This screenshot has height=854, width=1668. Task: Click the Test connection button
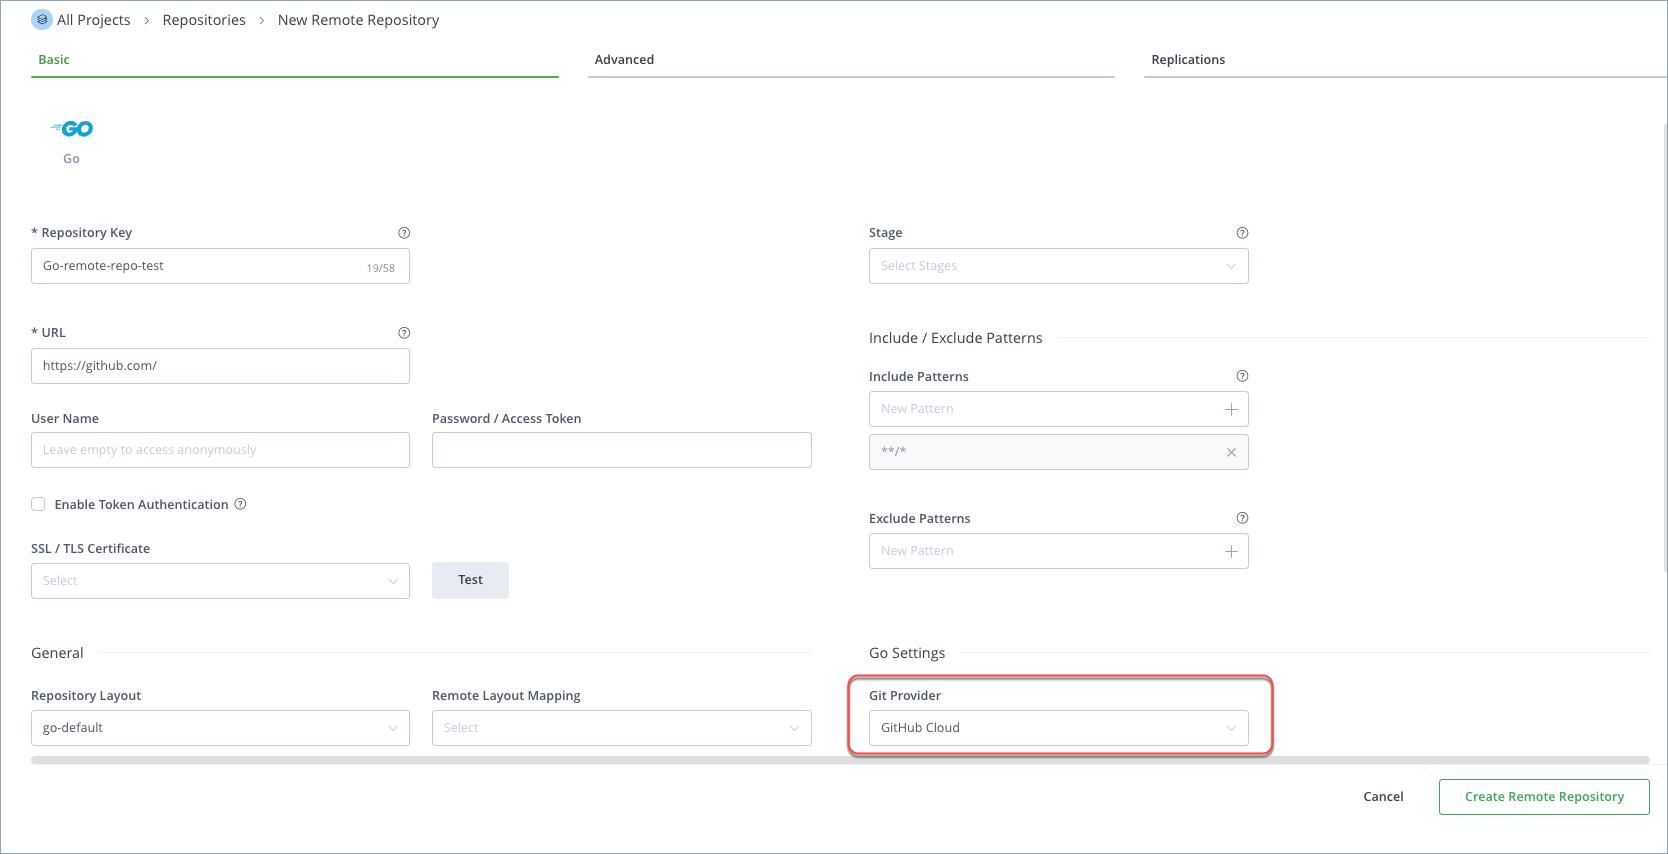470,580
